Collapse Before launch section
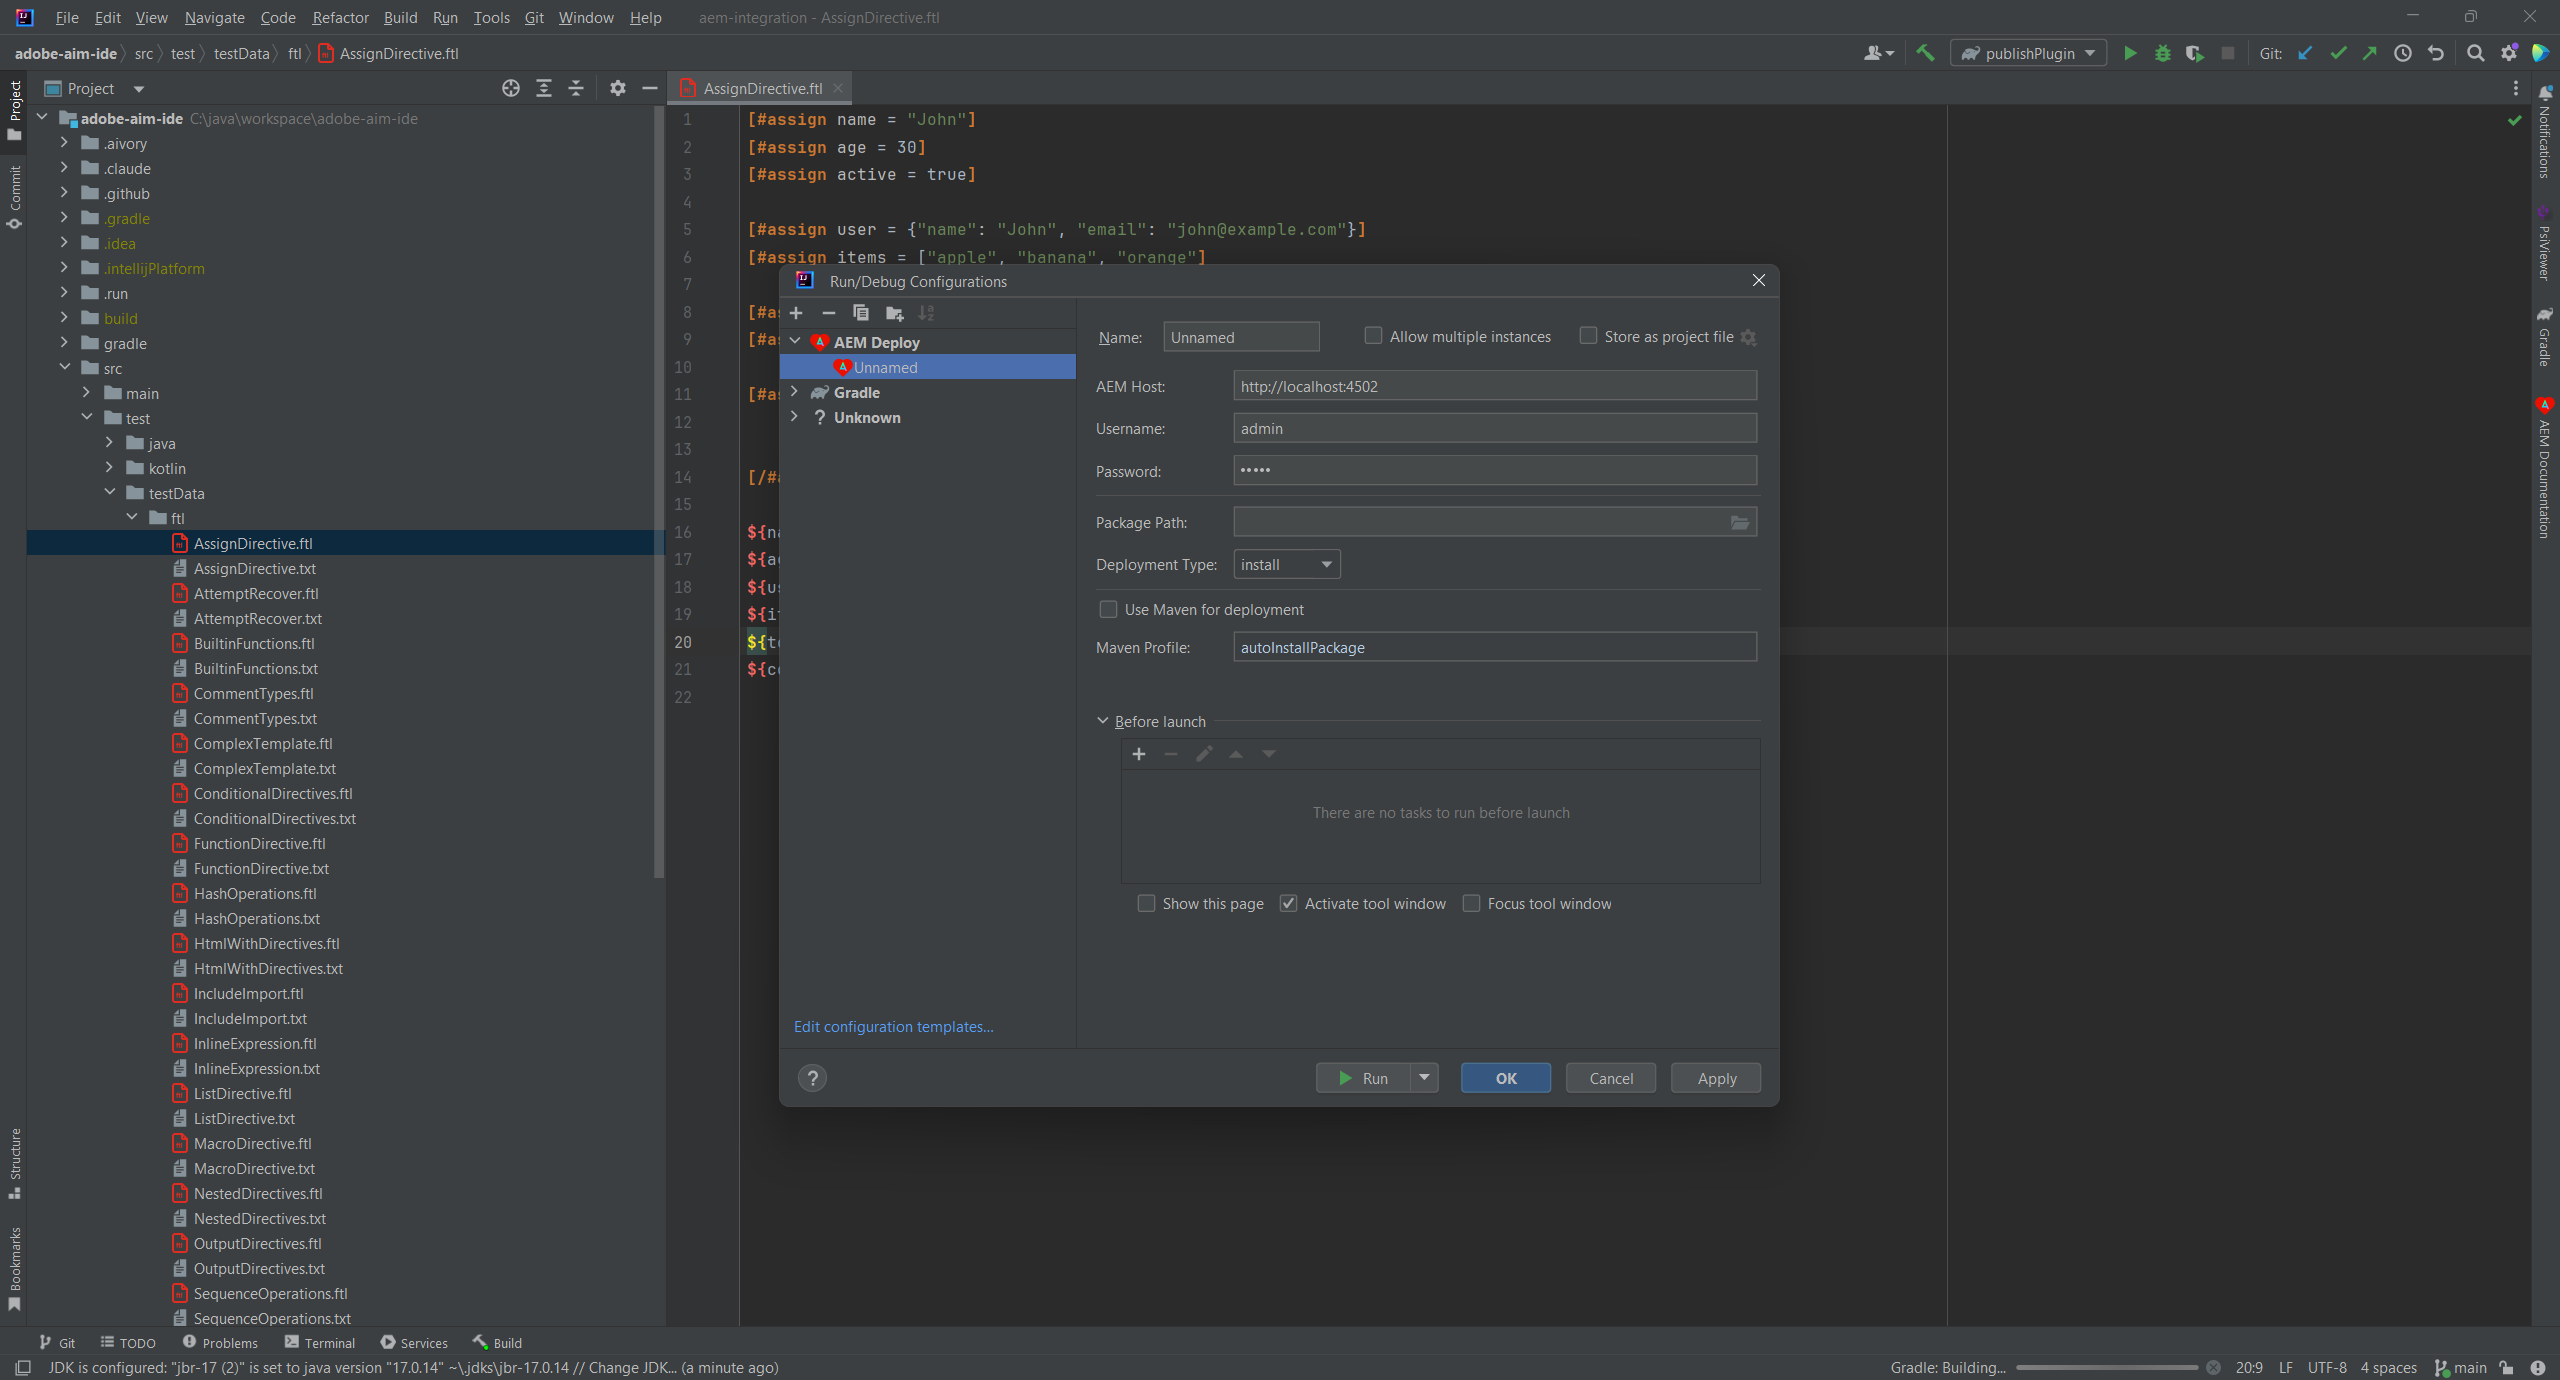Image resolution: width=2560 pixels, height=1380 pixels. (1103, 721)
